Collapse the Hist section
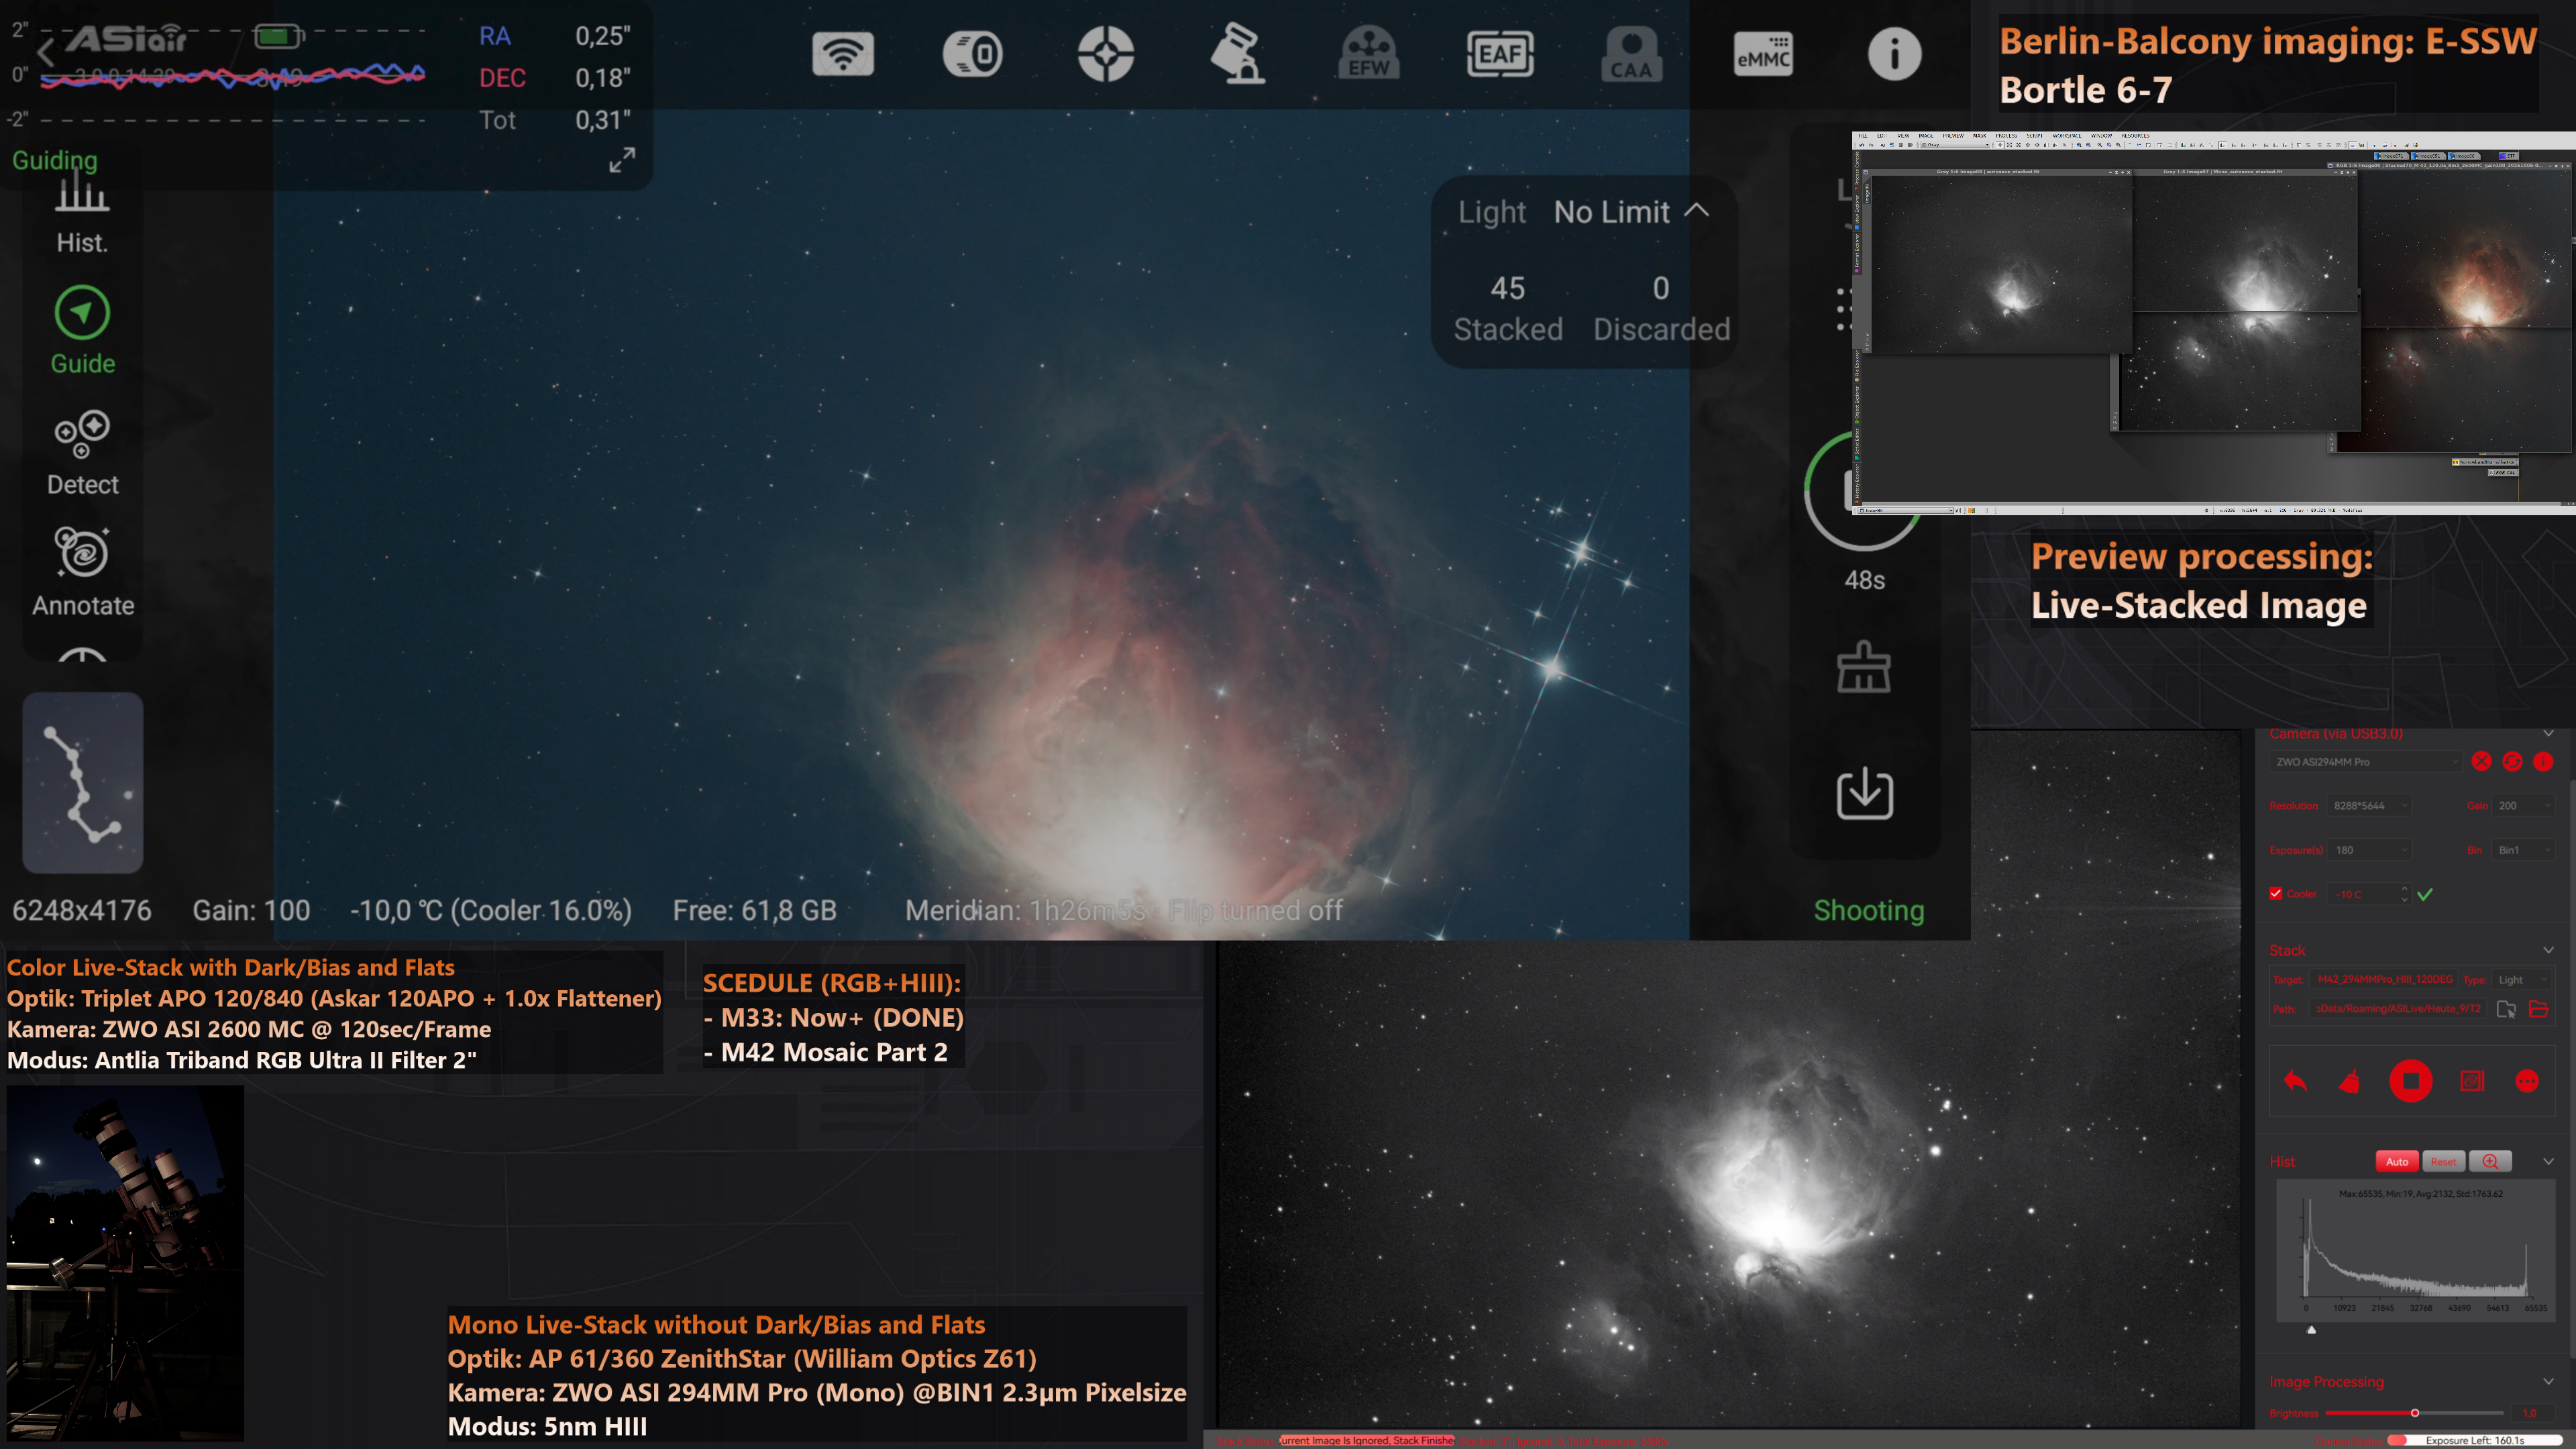 2548,1162
